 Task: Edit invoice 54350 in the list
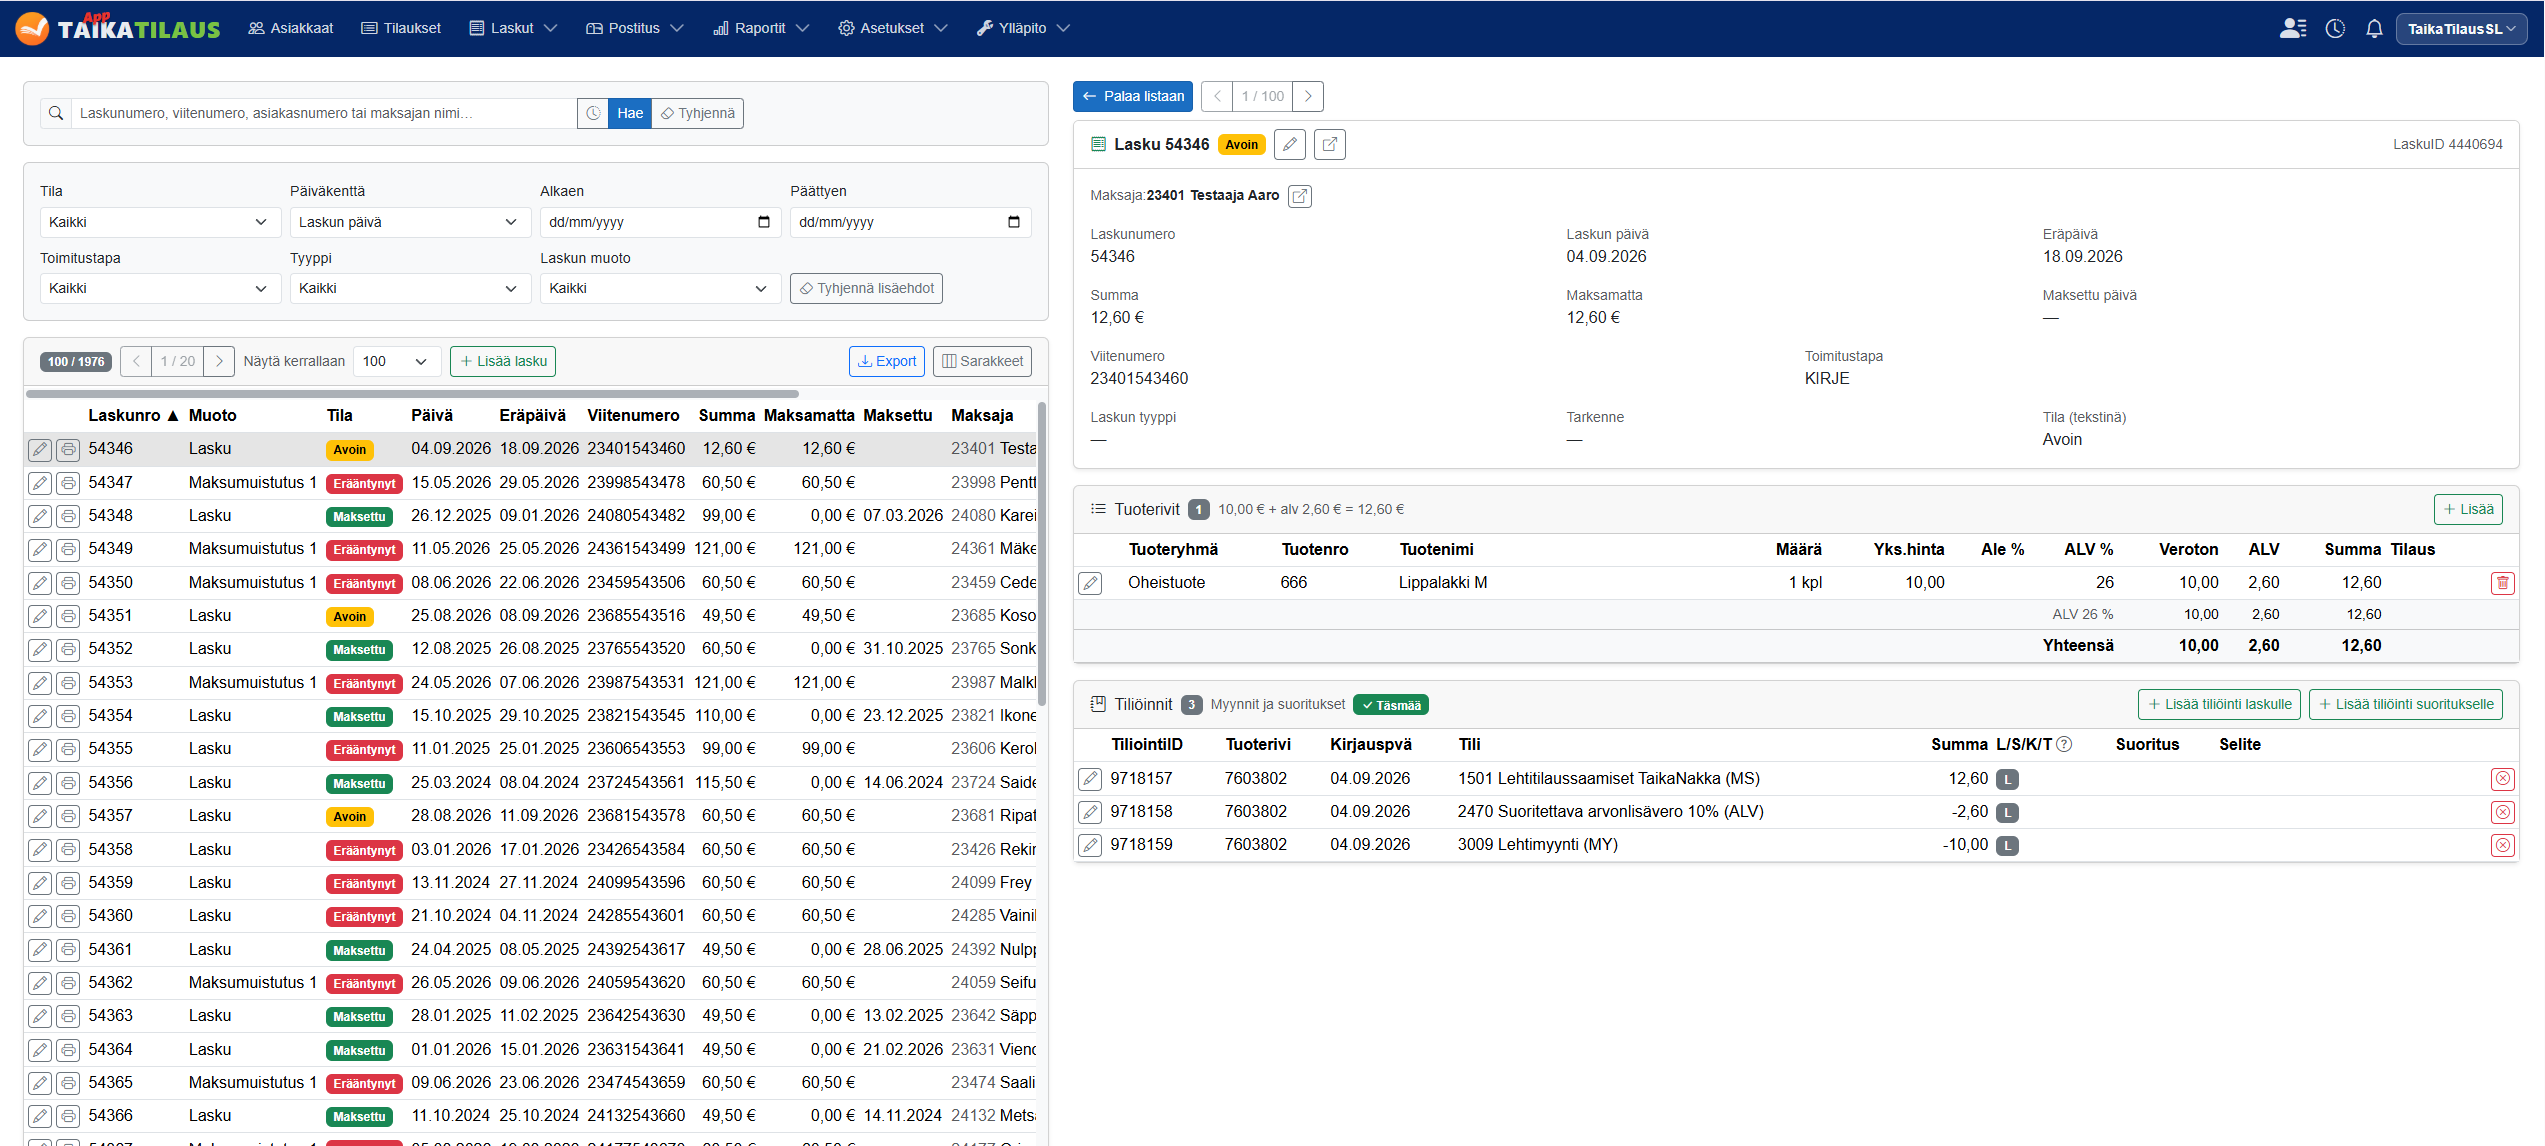(40, 583)
